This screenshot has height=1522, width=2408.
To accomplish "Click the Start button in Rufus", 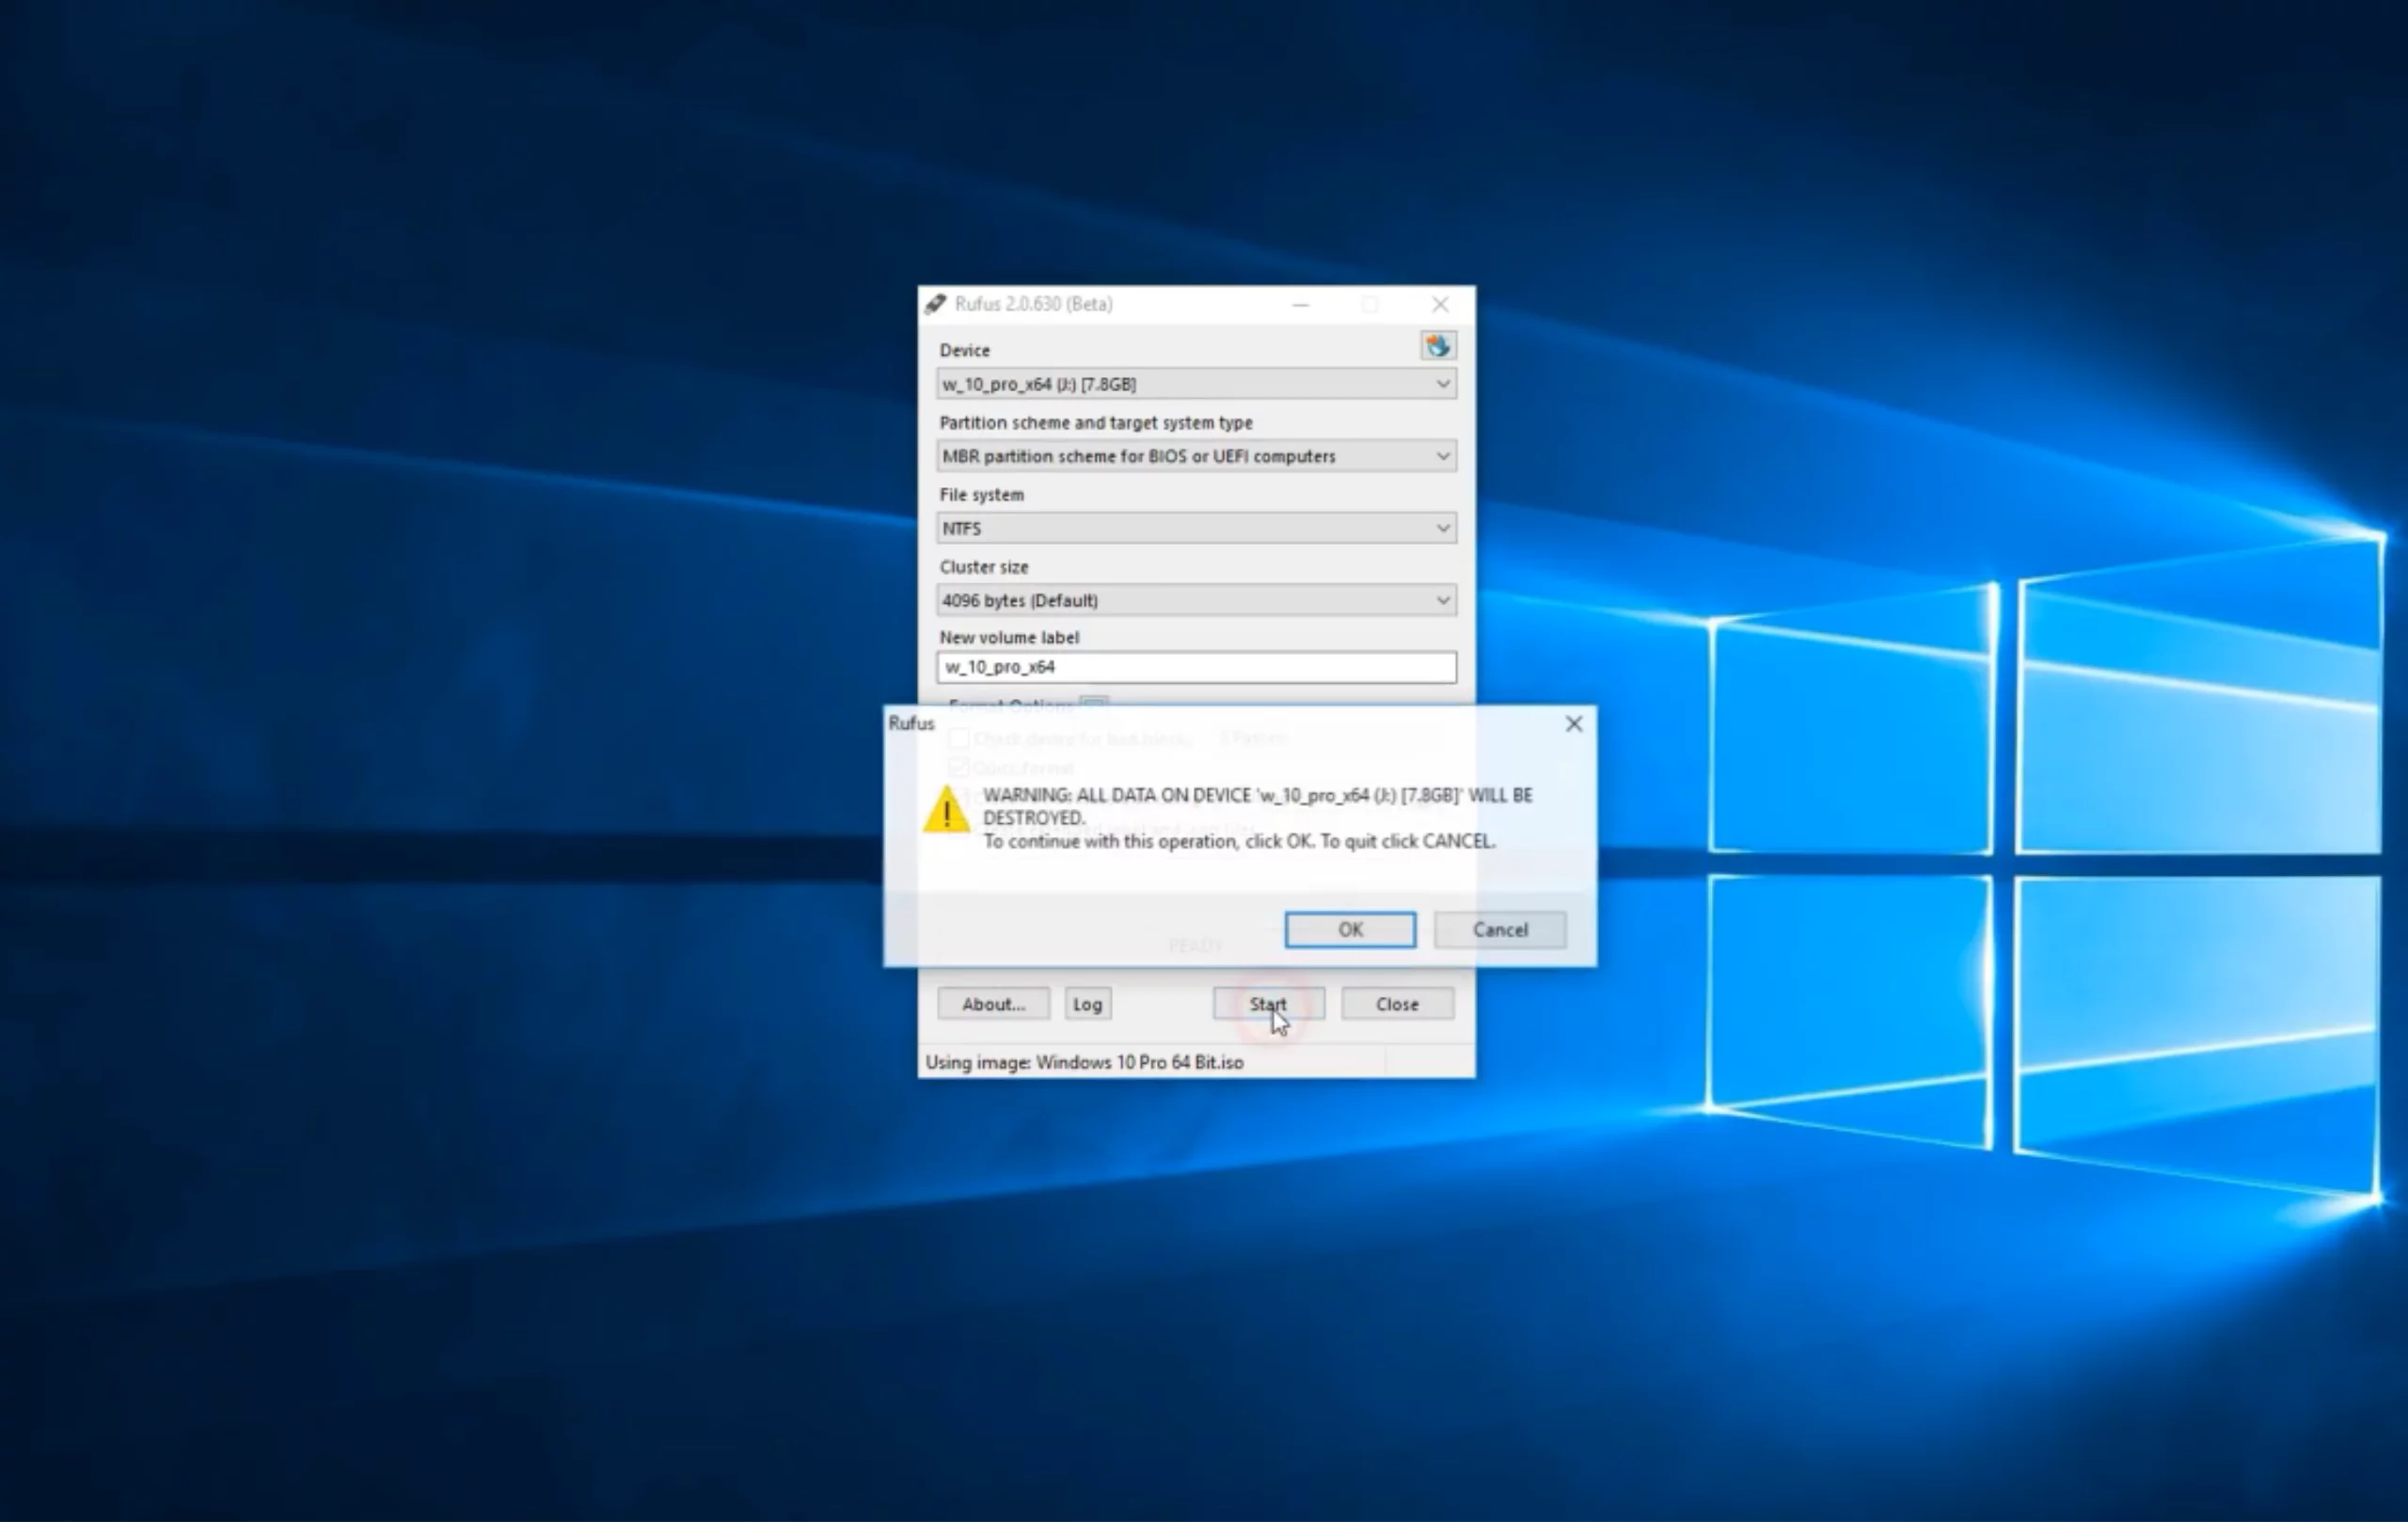I will pyautogui.click(x=1268, y=1003).
